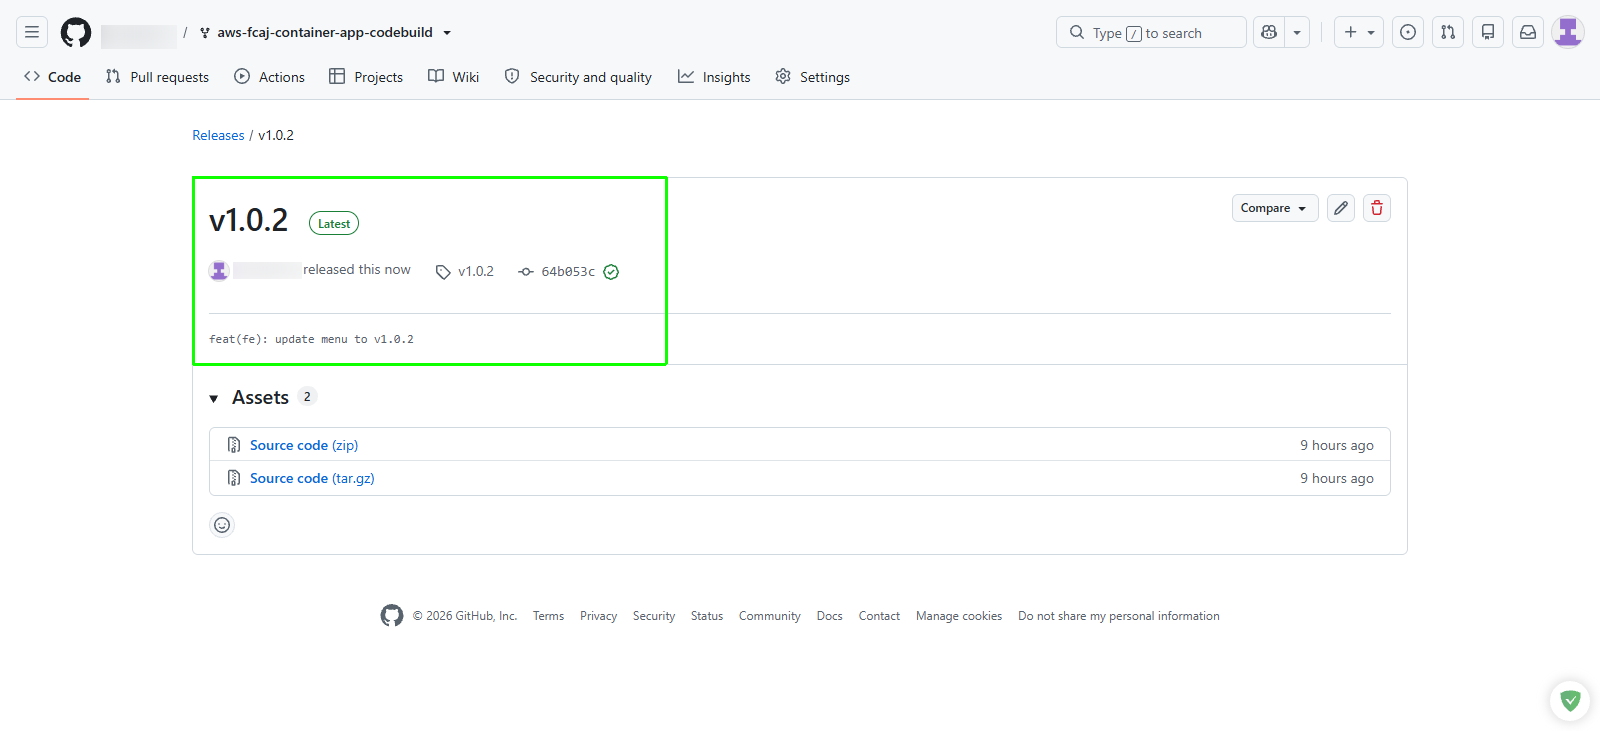Focus the Type to search field
The width and height of the screenshot is (1600, 731).
click(x=1151, y=32)
